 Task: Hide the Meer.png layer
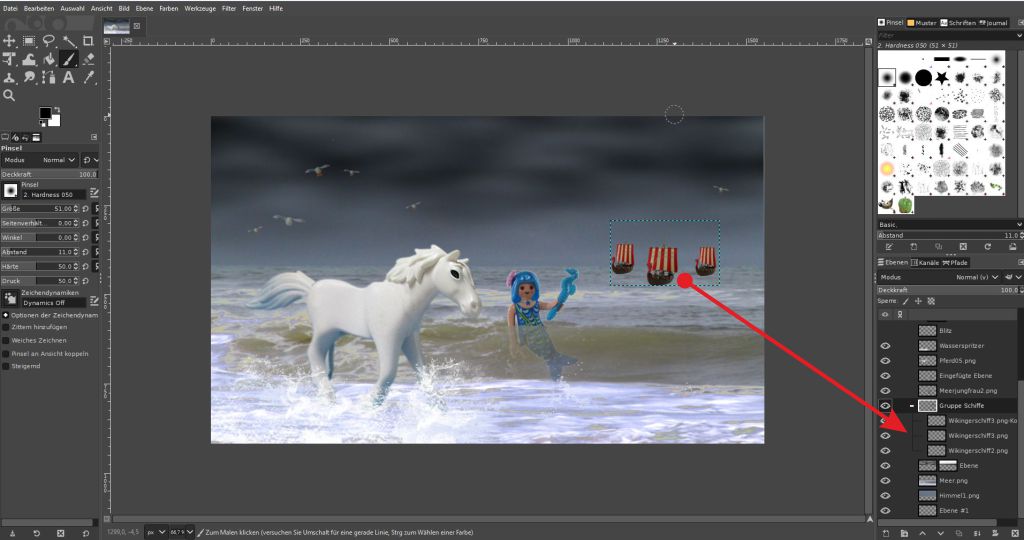tap(886, 481)
